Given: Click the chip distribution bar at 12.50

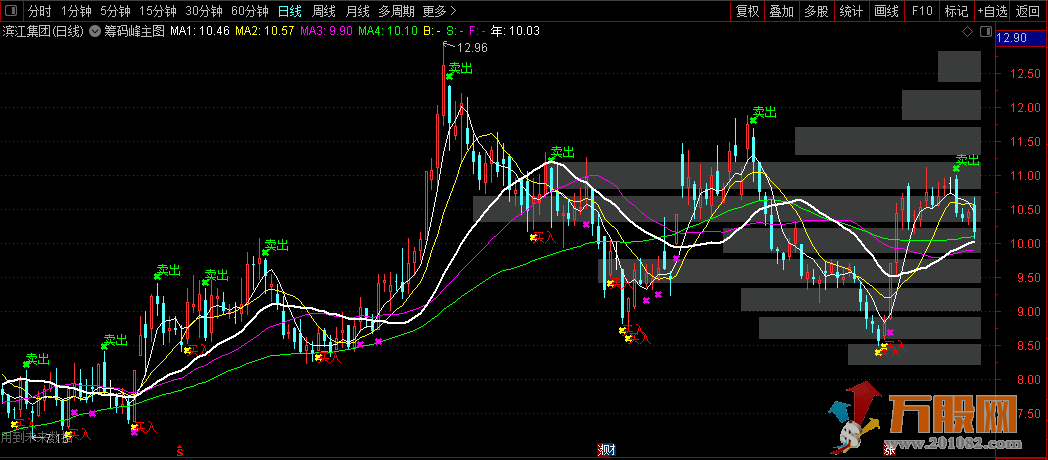Looking at the screenshot, I should point(958,66).
